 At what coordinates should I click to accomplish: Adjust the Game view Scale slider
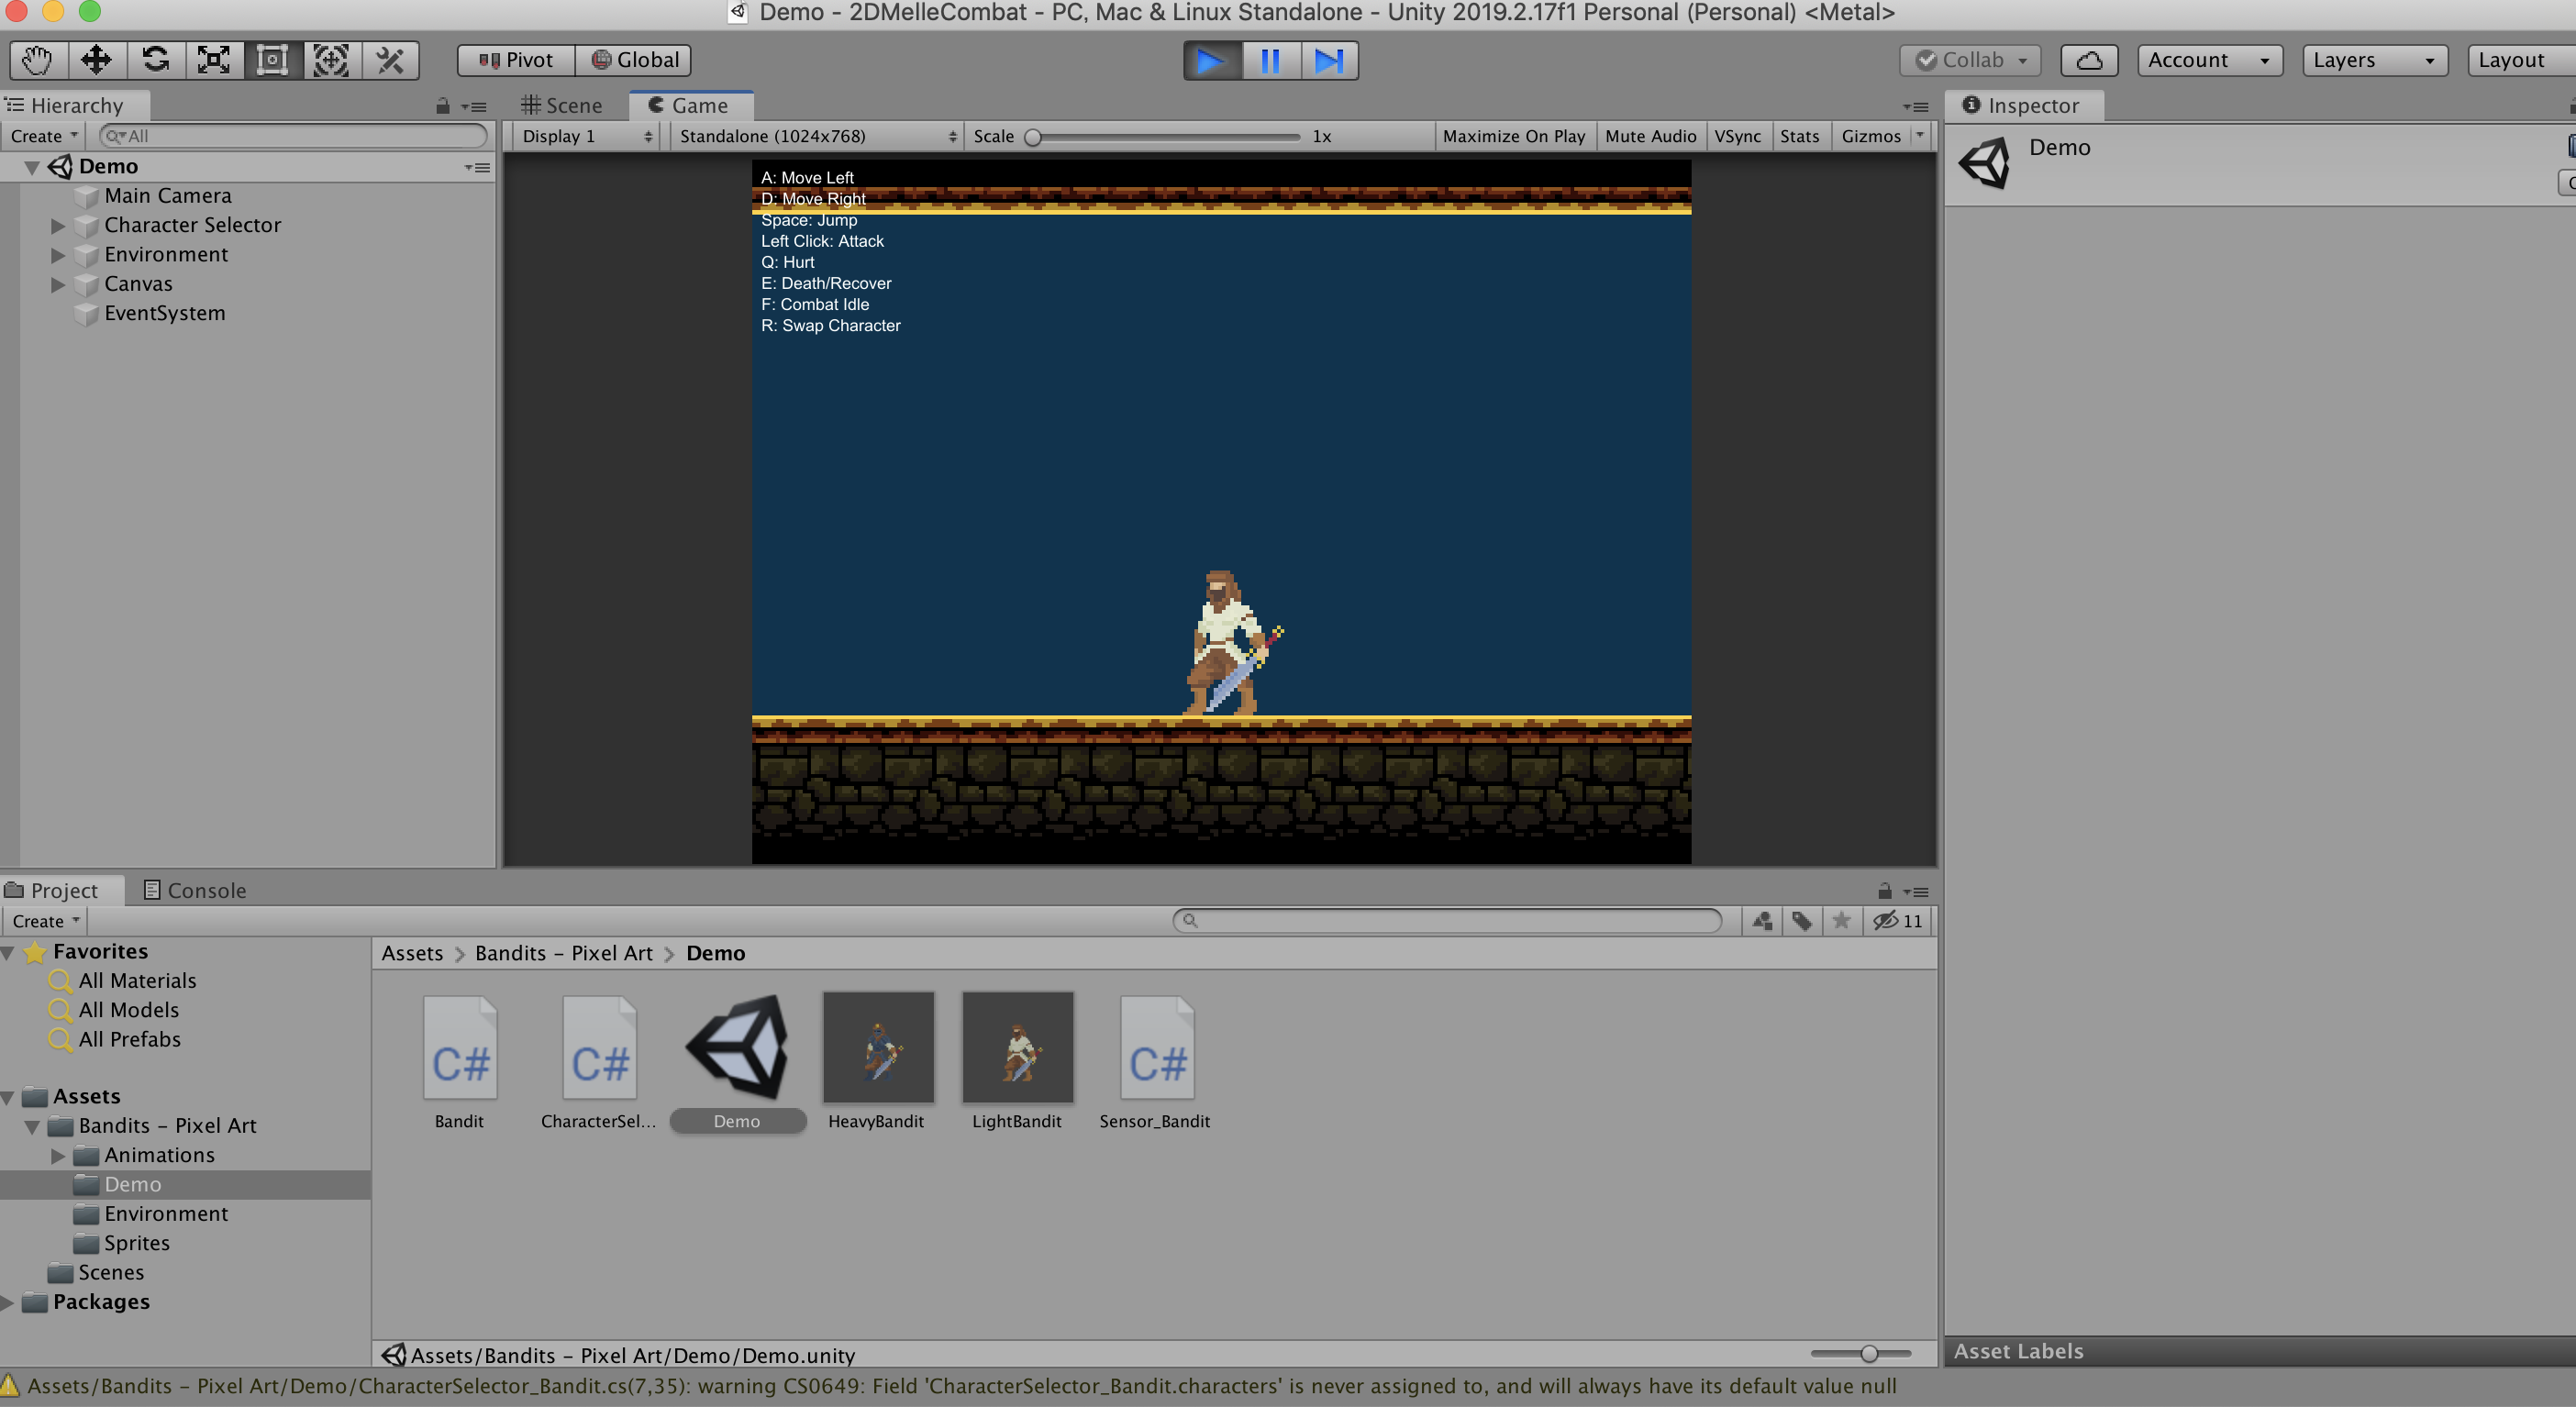(1034, 137)
